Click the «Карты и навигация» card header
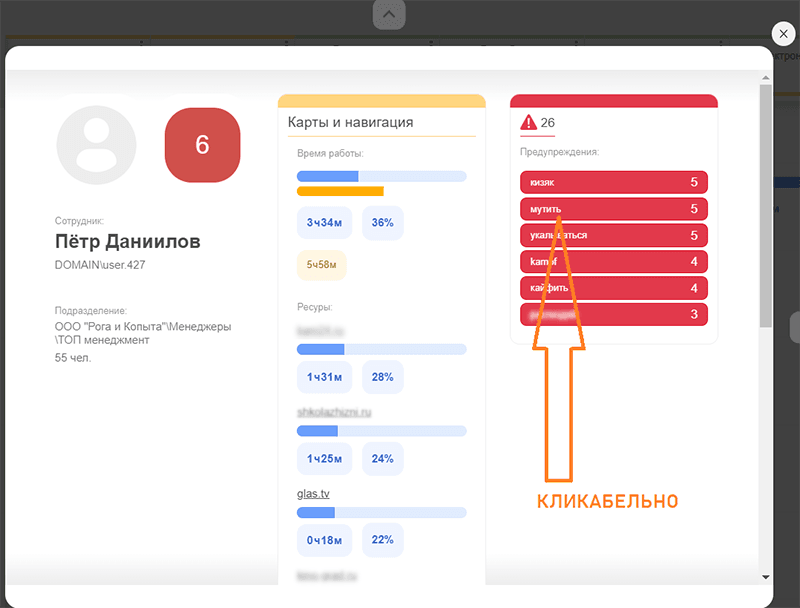The width and height of the screenshot is (800, 608). (350, 122)
